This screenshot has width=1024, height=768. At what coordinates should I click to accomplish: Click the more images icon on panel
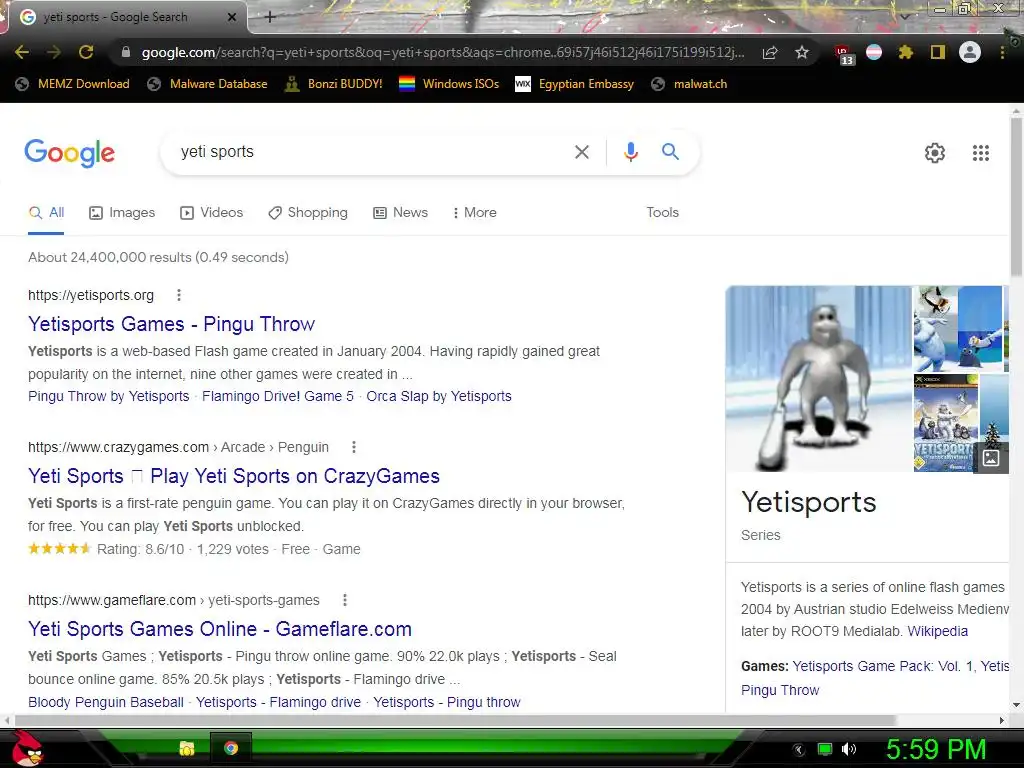(x=991, y=458)
